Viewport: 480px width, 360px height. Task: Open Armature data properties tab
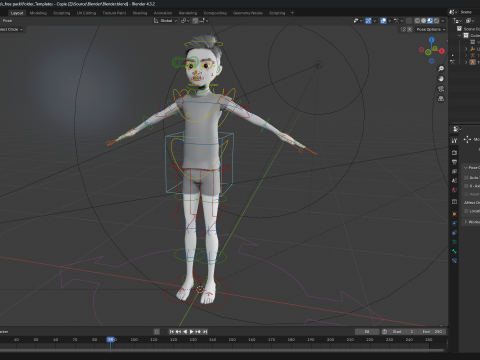point(454,242)
